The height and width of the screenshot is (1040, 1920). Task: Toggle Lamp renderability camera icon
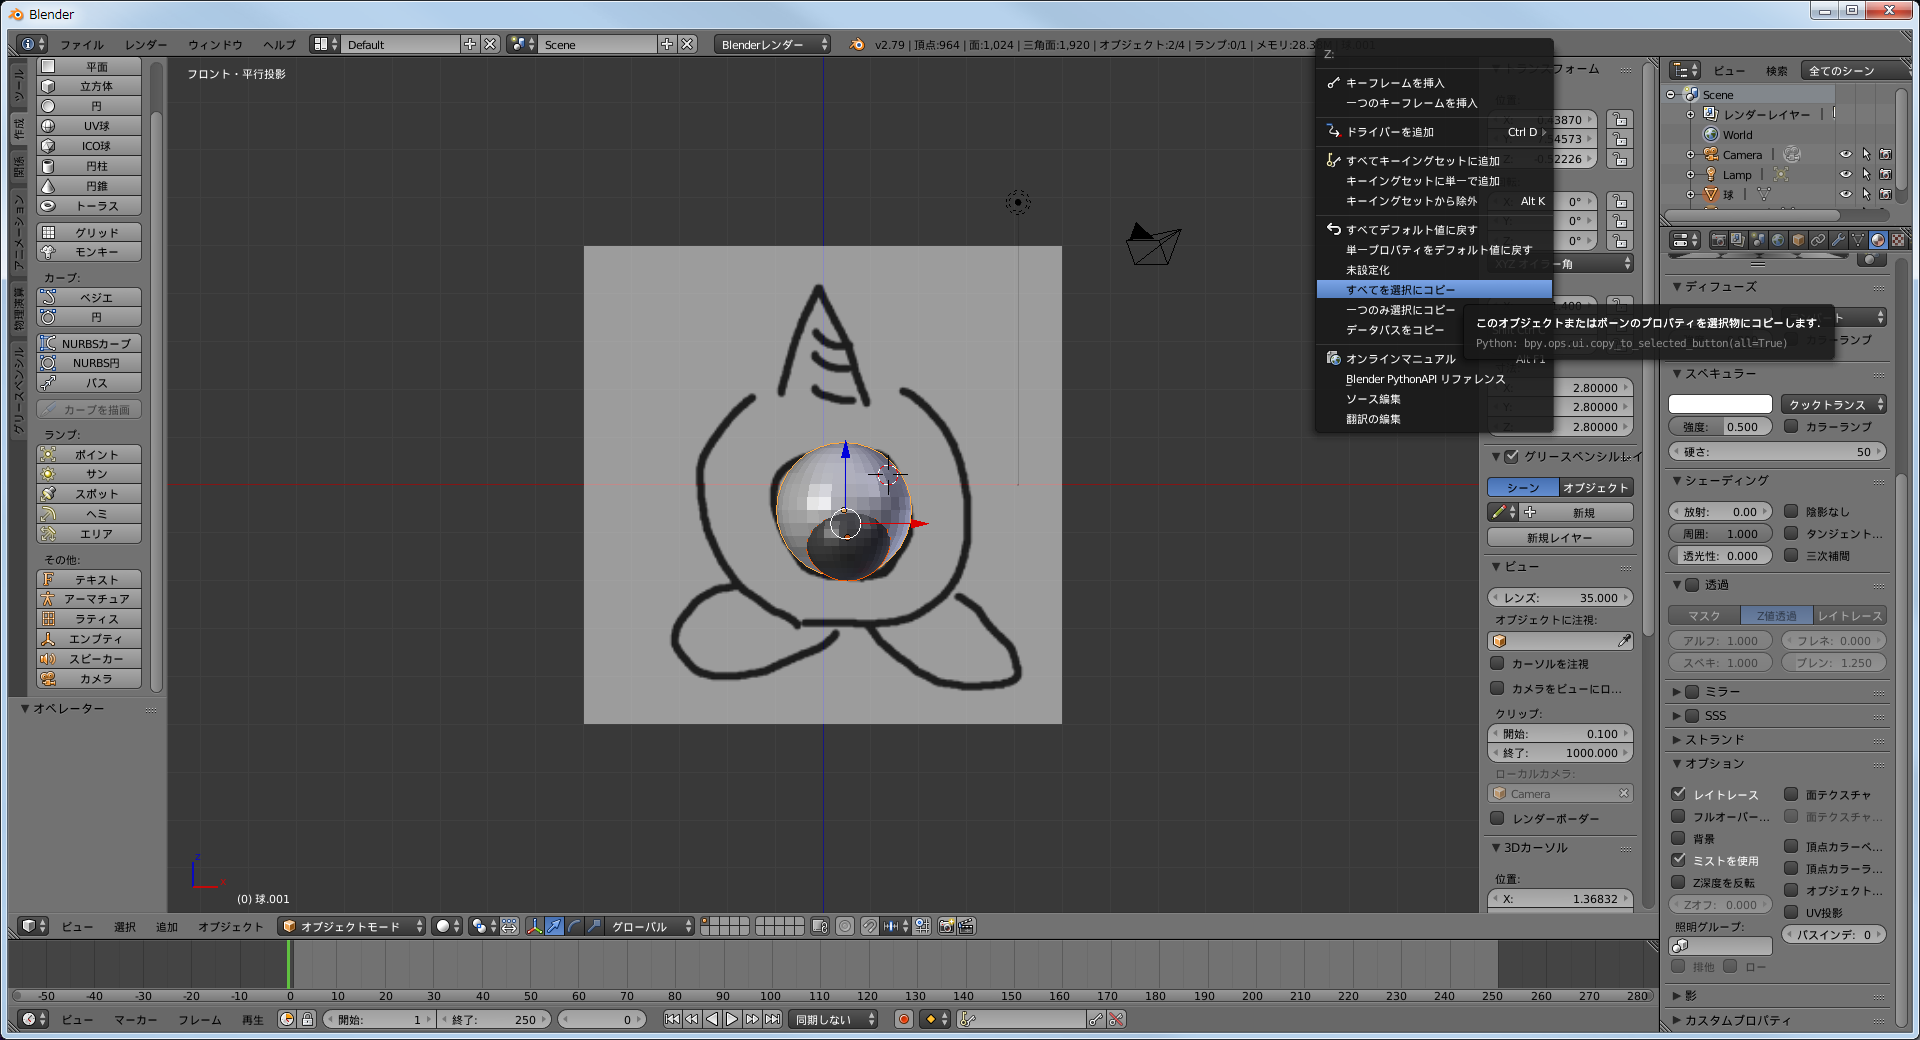(x=1886, y=175)
